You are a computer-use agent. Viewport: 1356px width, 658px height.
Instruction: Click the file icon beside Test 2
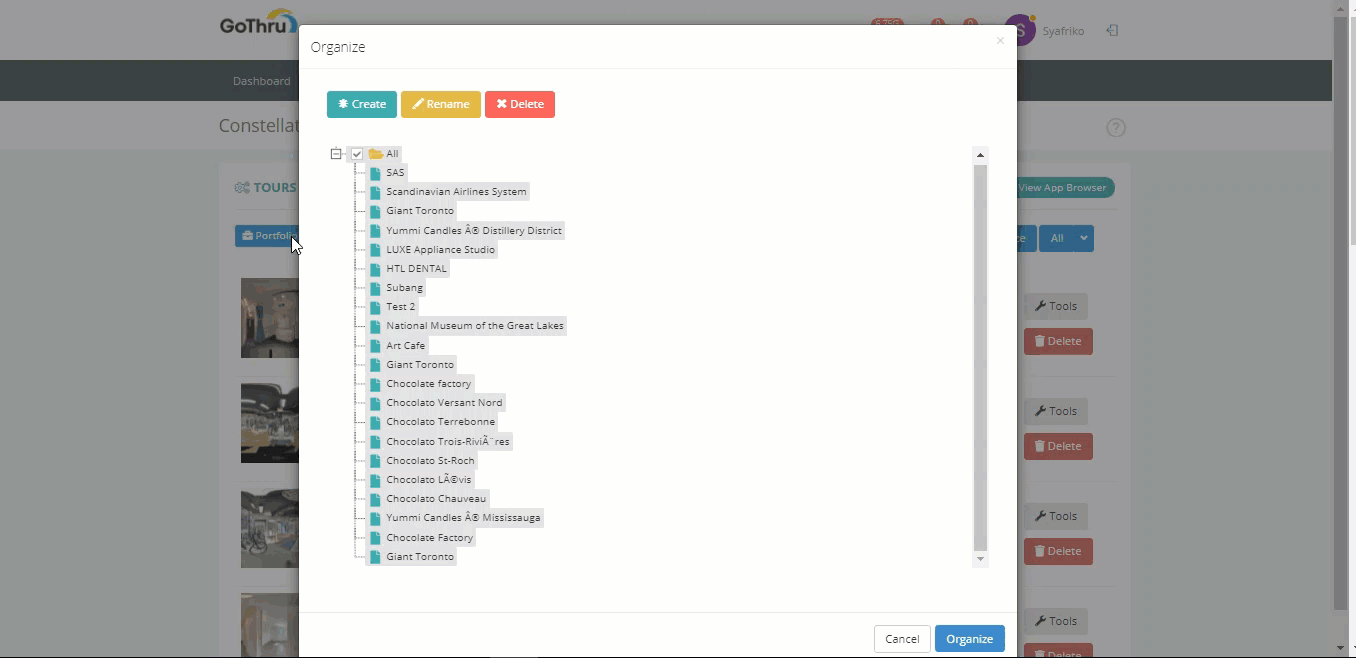375,307
